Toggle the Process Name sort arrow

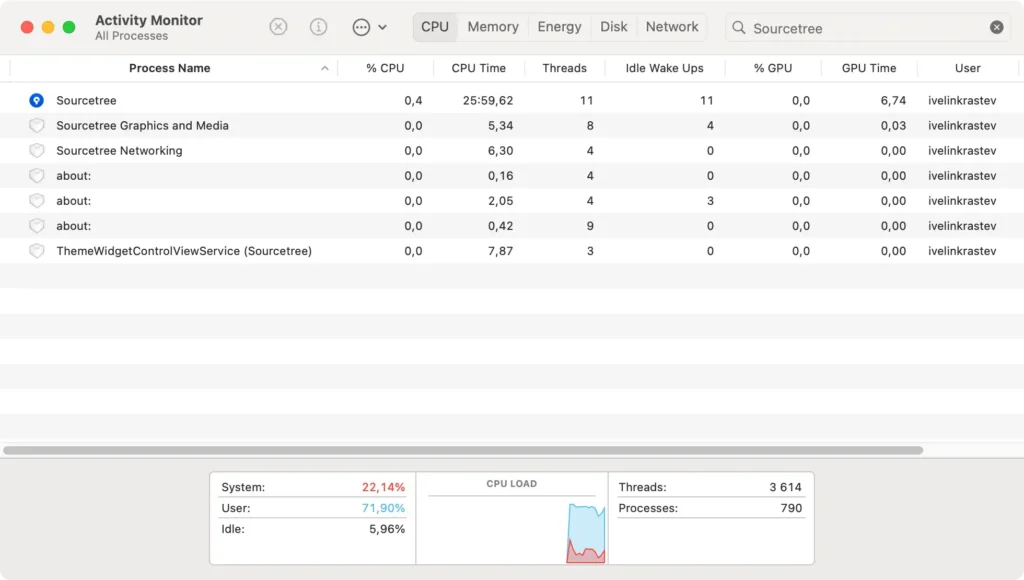[x=325, y=68]
